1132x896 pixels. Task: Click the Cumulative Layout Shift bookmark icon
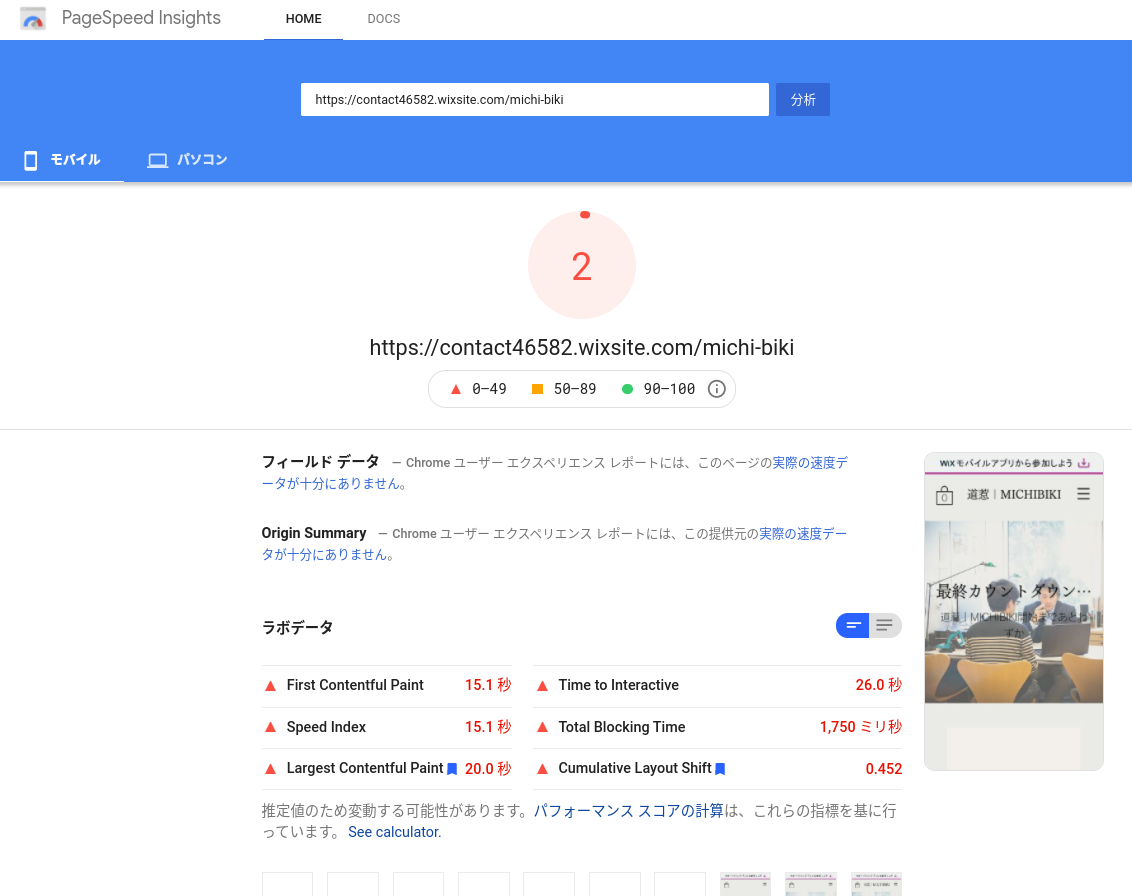click(x=720, y=769)
